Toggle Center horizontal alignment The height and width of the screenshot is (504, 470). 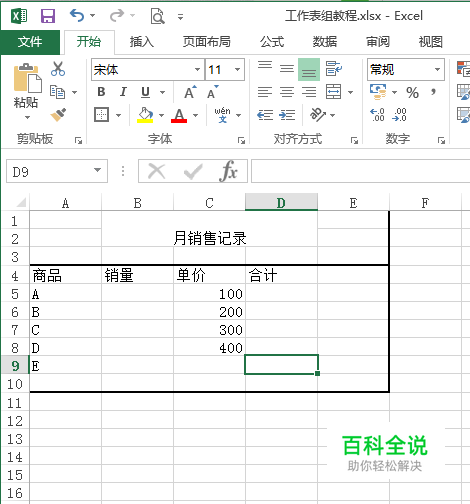287,92
